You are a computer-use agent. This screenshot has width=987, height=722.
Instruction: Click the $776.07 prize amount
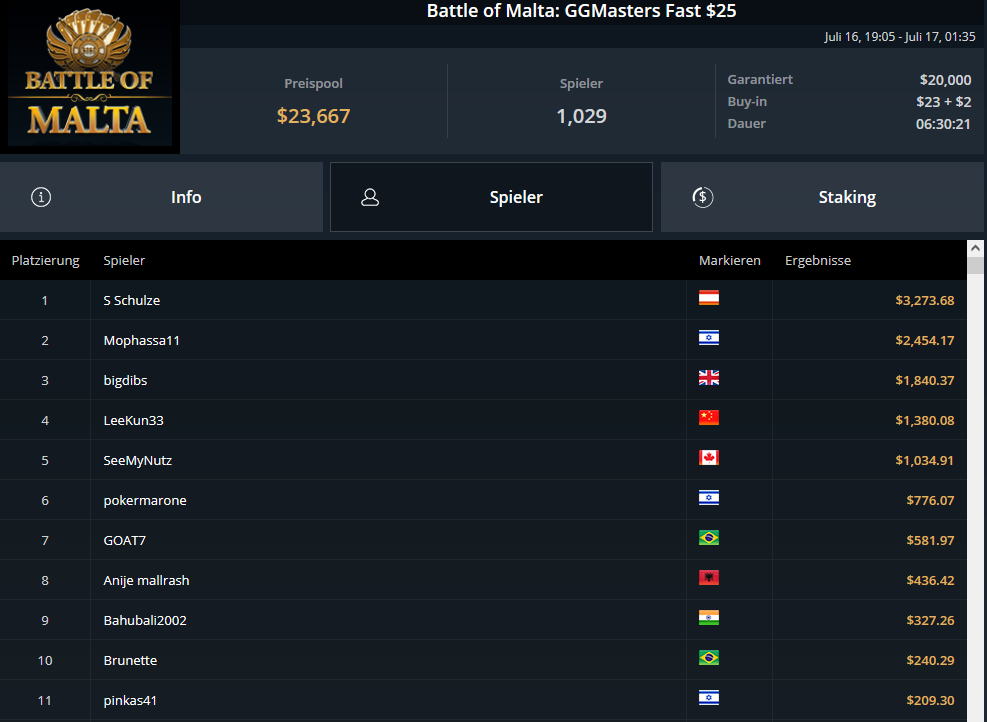point(930,500)
